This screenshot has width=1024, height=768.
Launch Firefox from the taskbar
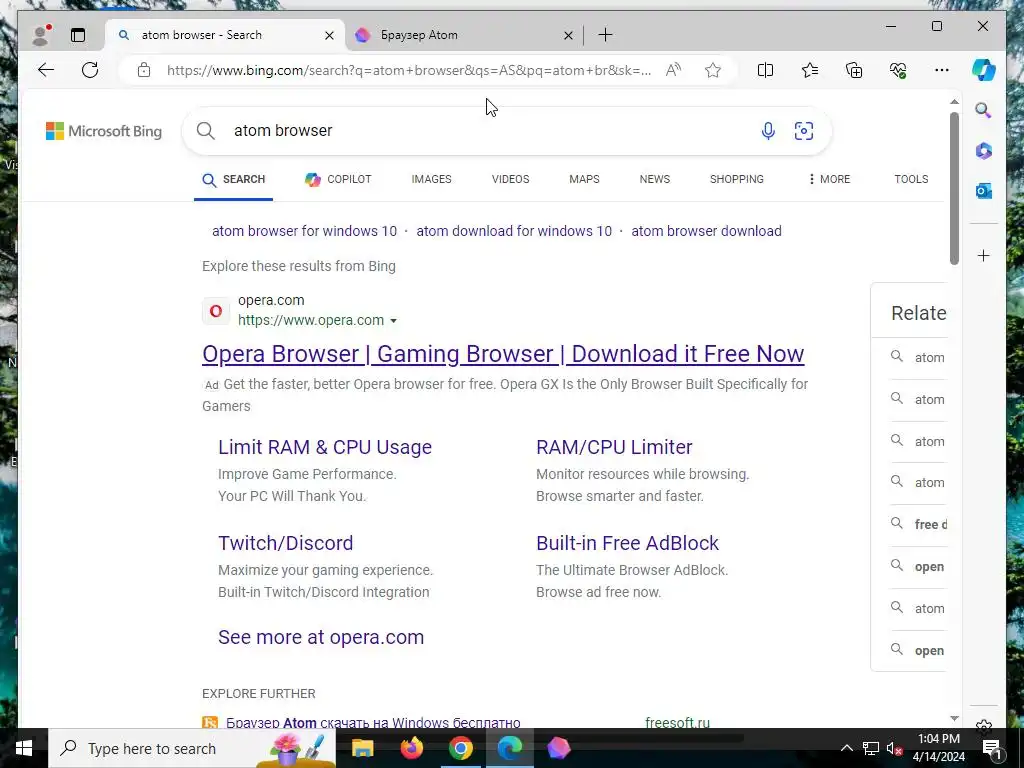tap(411, 748)
